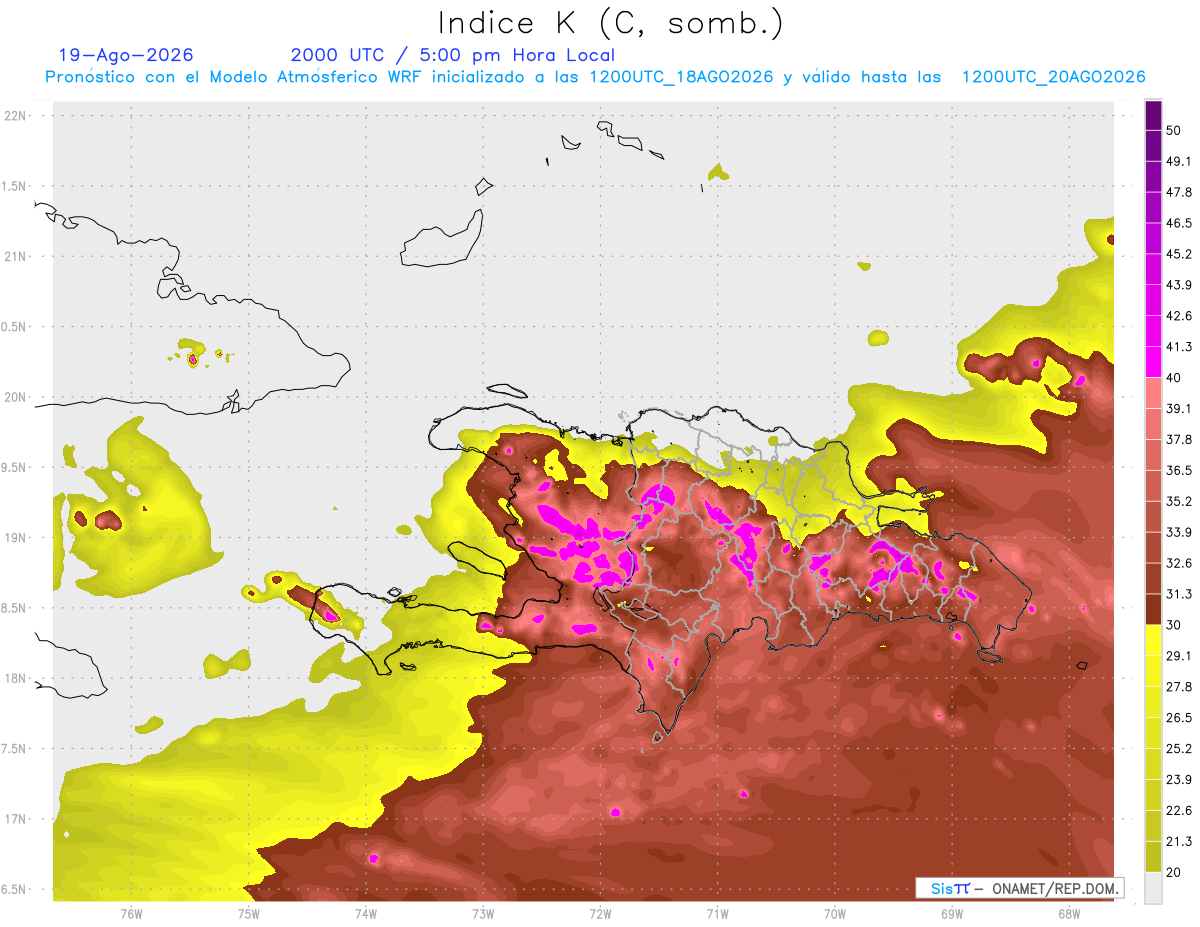
Task: Pick the dark brown swatch between 30 and 31.3
Action: 1153,610
